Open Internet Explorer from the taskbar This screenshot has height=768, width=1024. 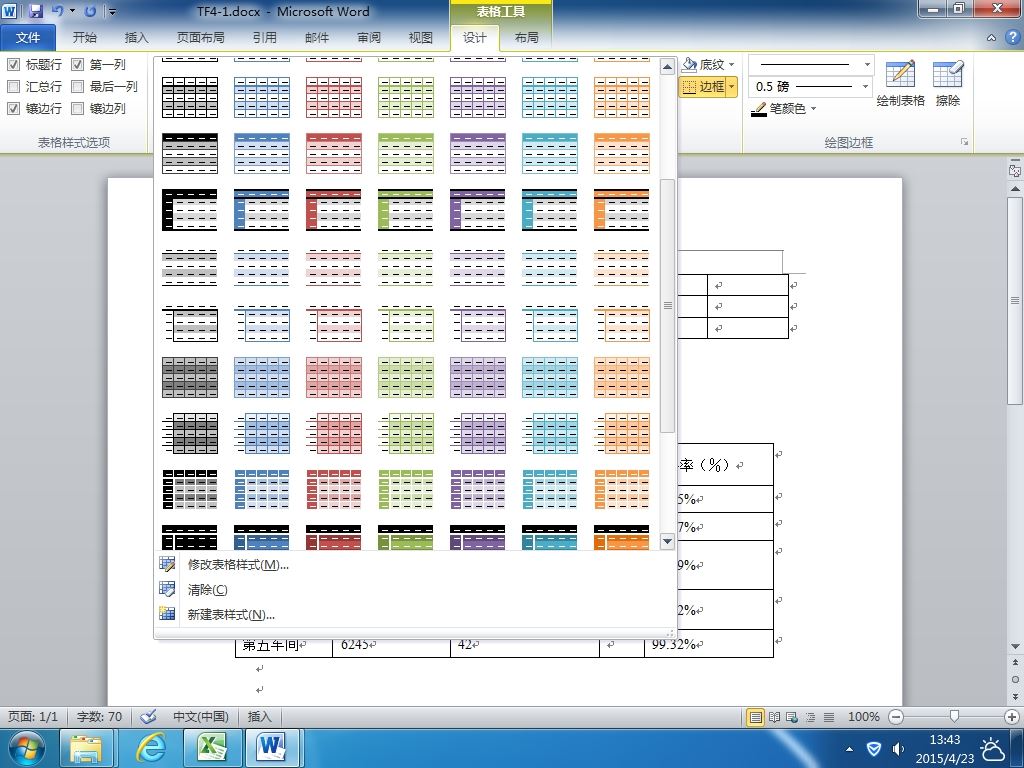click(150, 748)
